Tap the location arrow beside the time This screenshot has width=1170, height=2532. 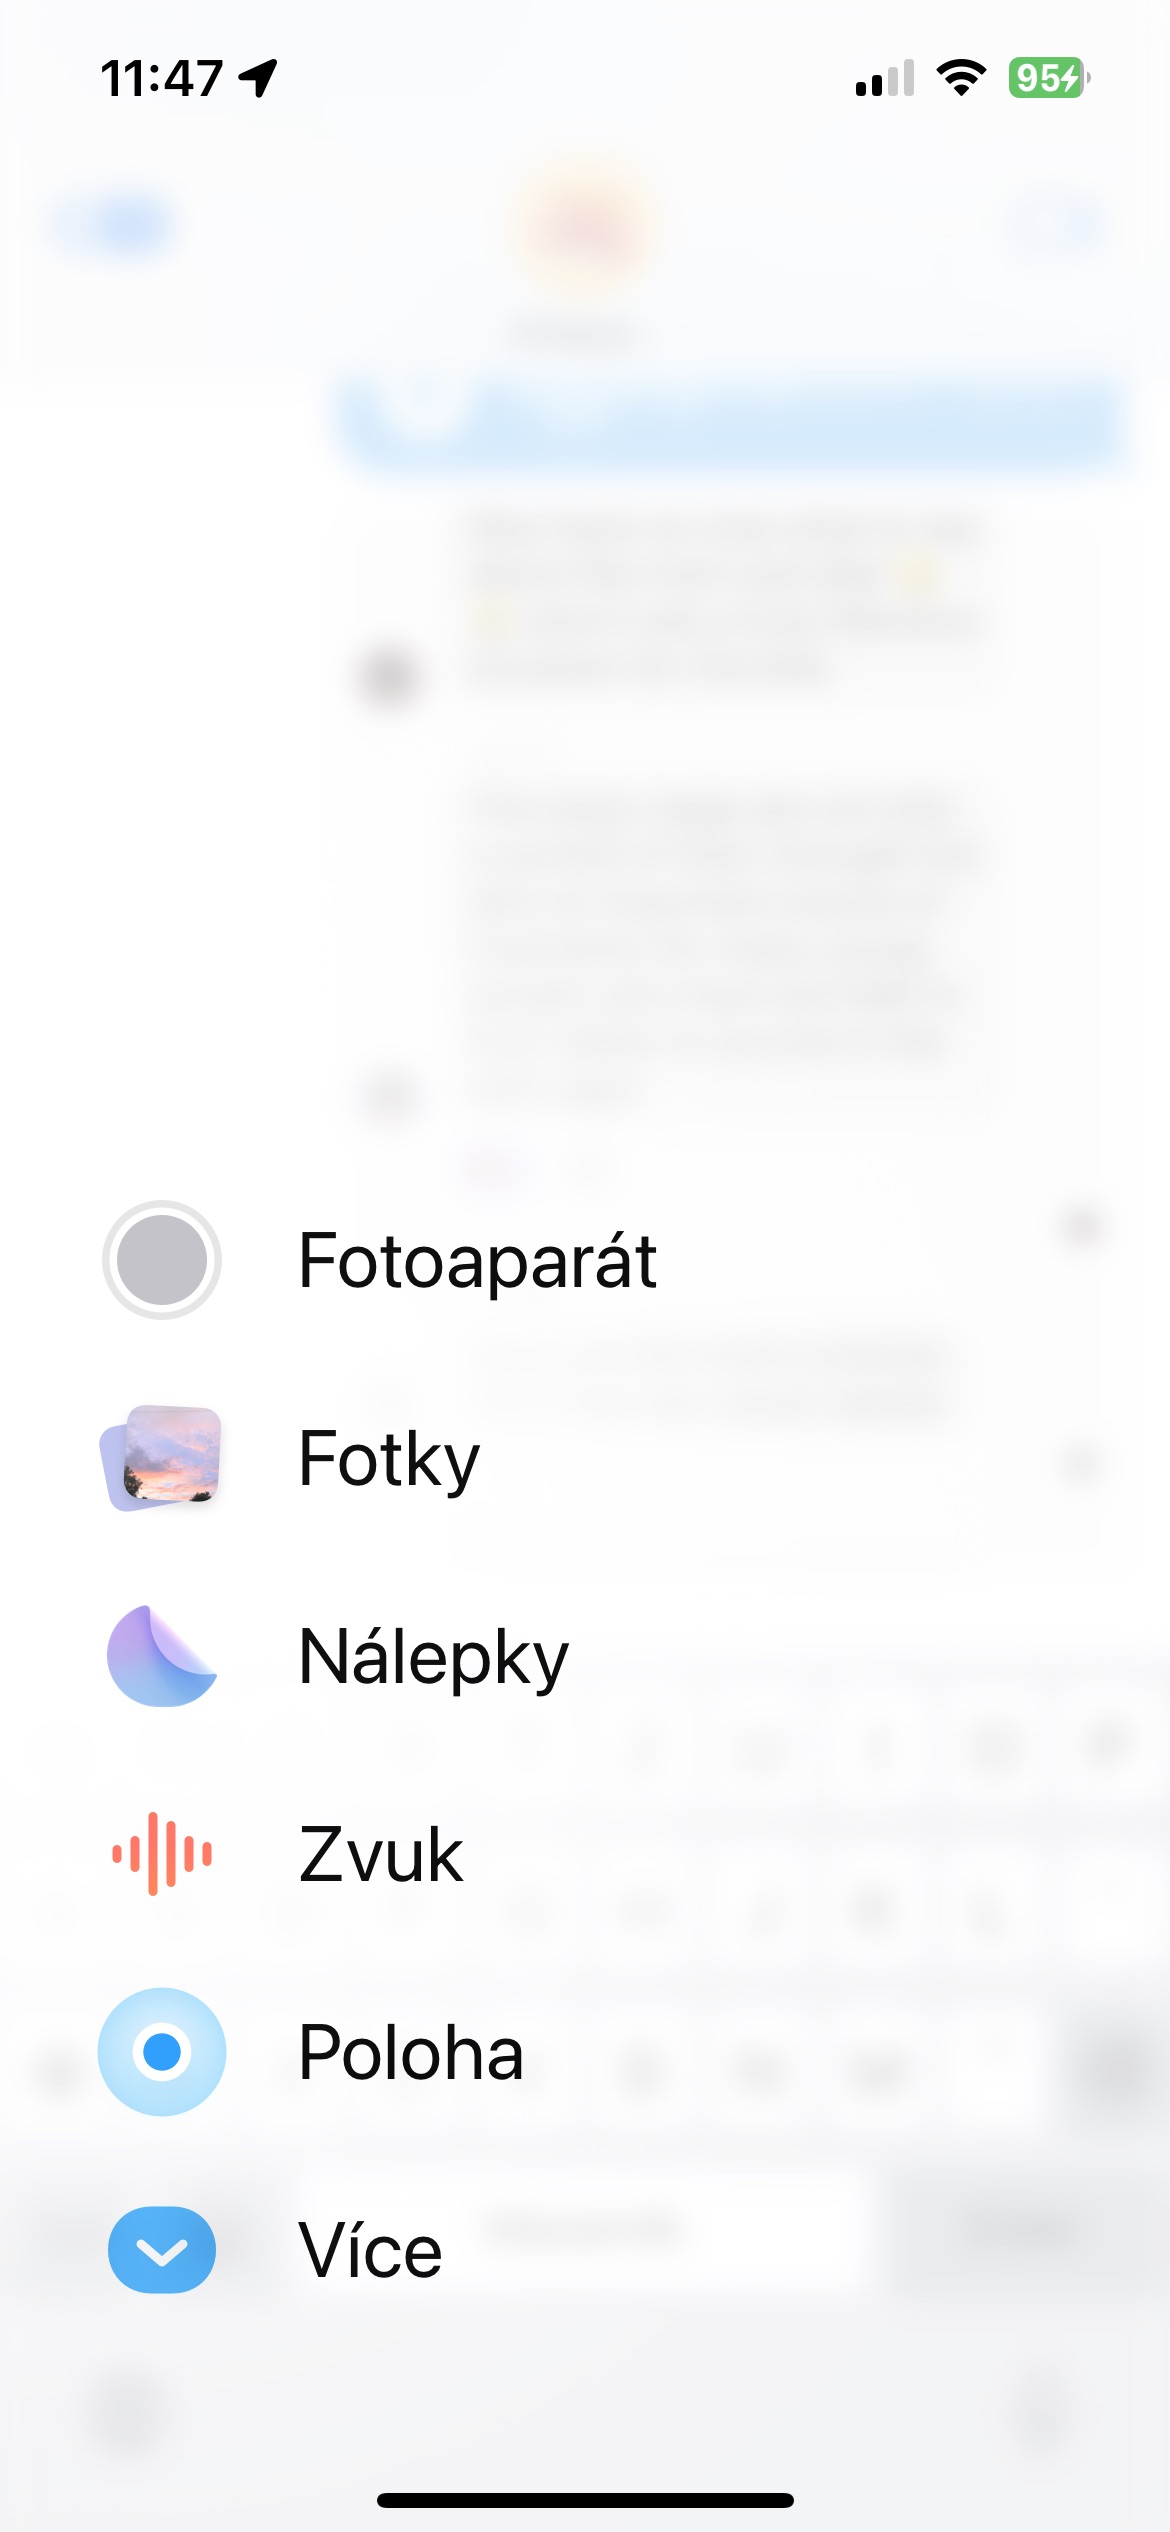click(258, 78)
